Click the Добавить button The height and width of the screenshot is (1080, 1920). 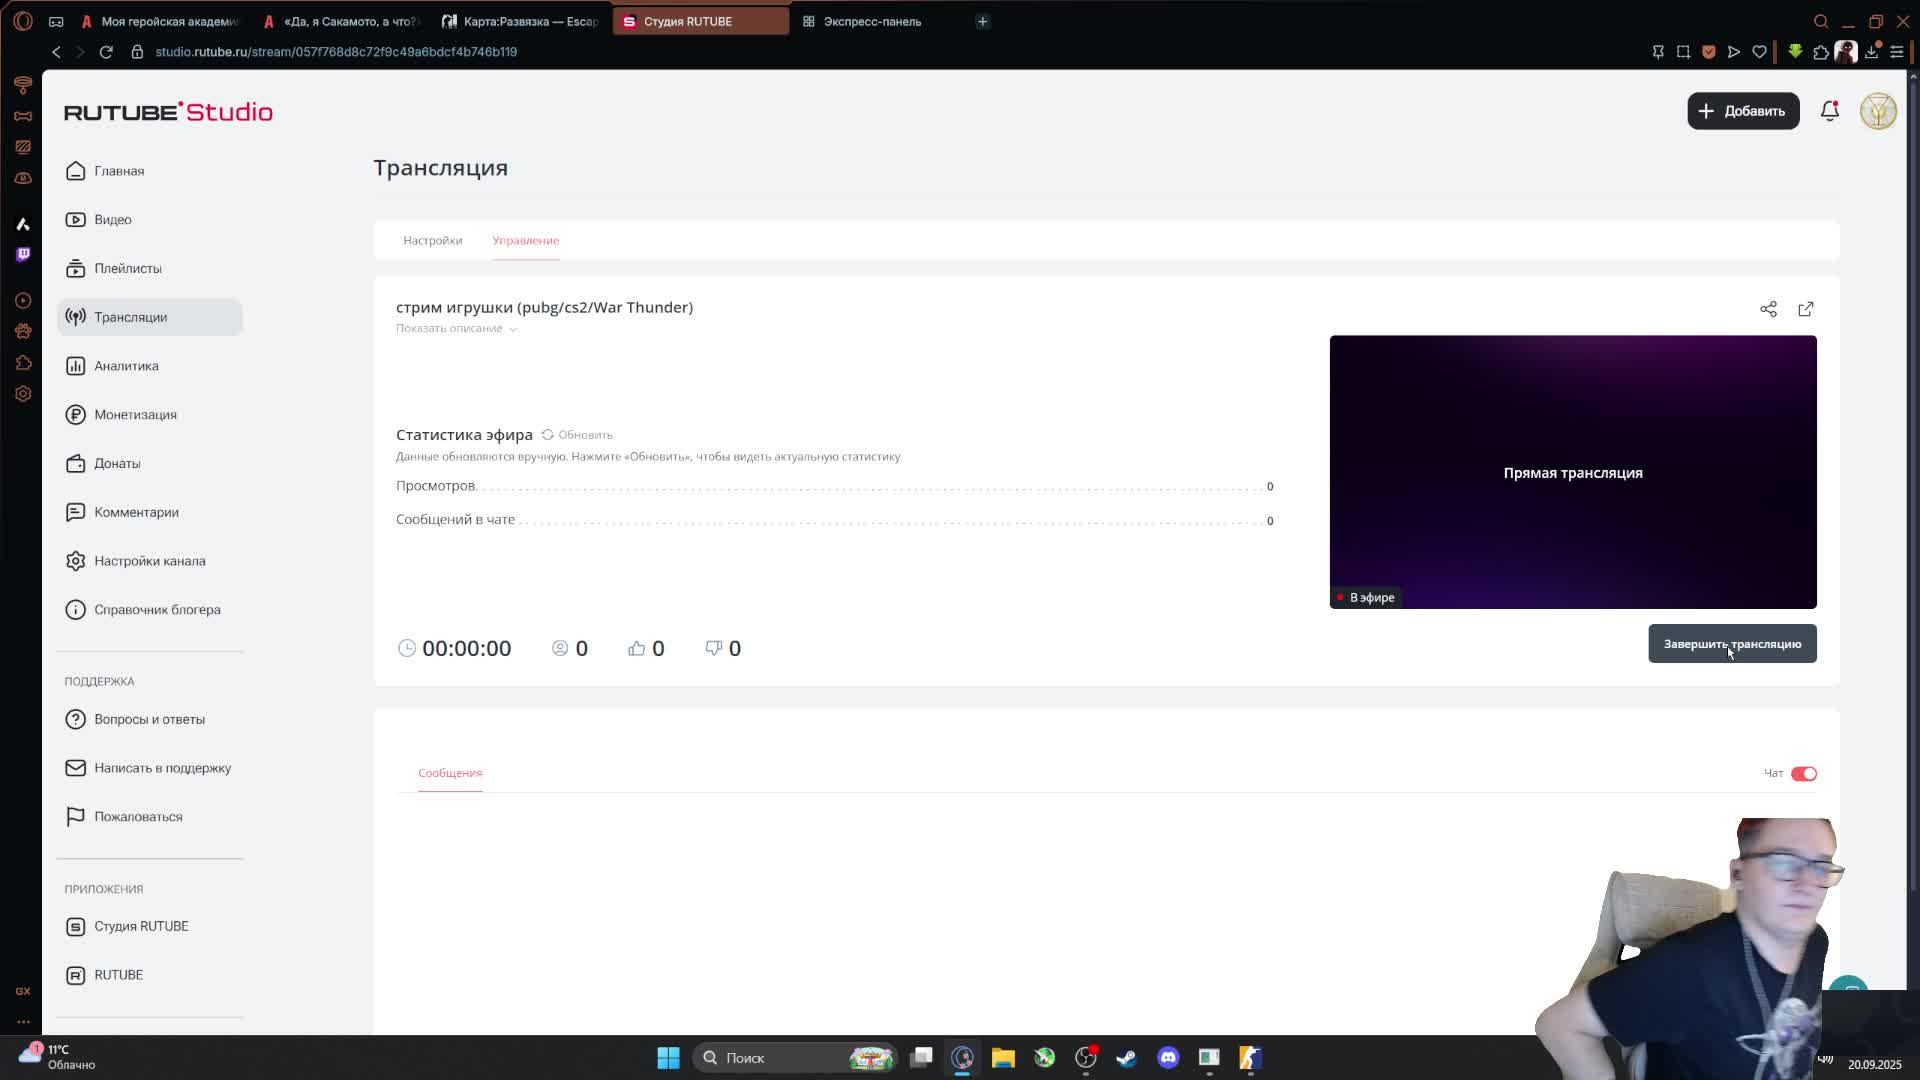pyautogui.click(x=1742, y=111)
